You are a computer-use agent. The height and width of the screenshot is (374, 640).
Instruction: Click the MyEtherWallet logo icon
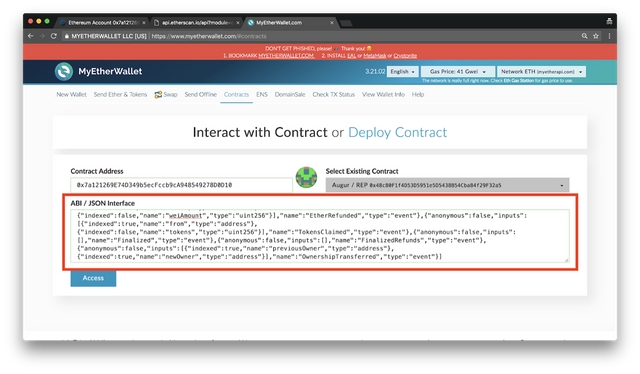pyautogui.click(x=64, y=71)
